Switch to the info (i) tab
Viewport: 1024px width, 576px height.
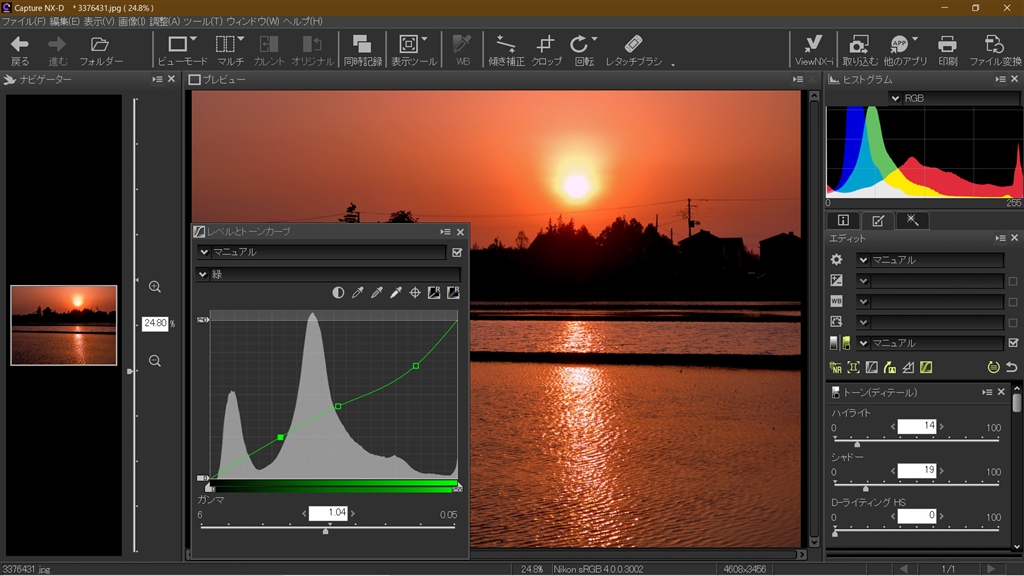[x=843, y=221]
